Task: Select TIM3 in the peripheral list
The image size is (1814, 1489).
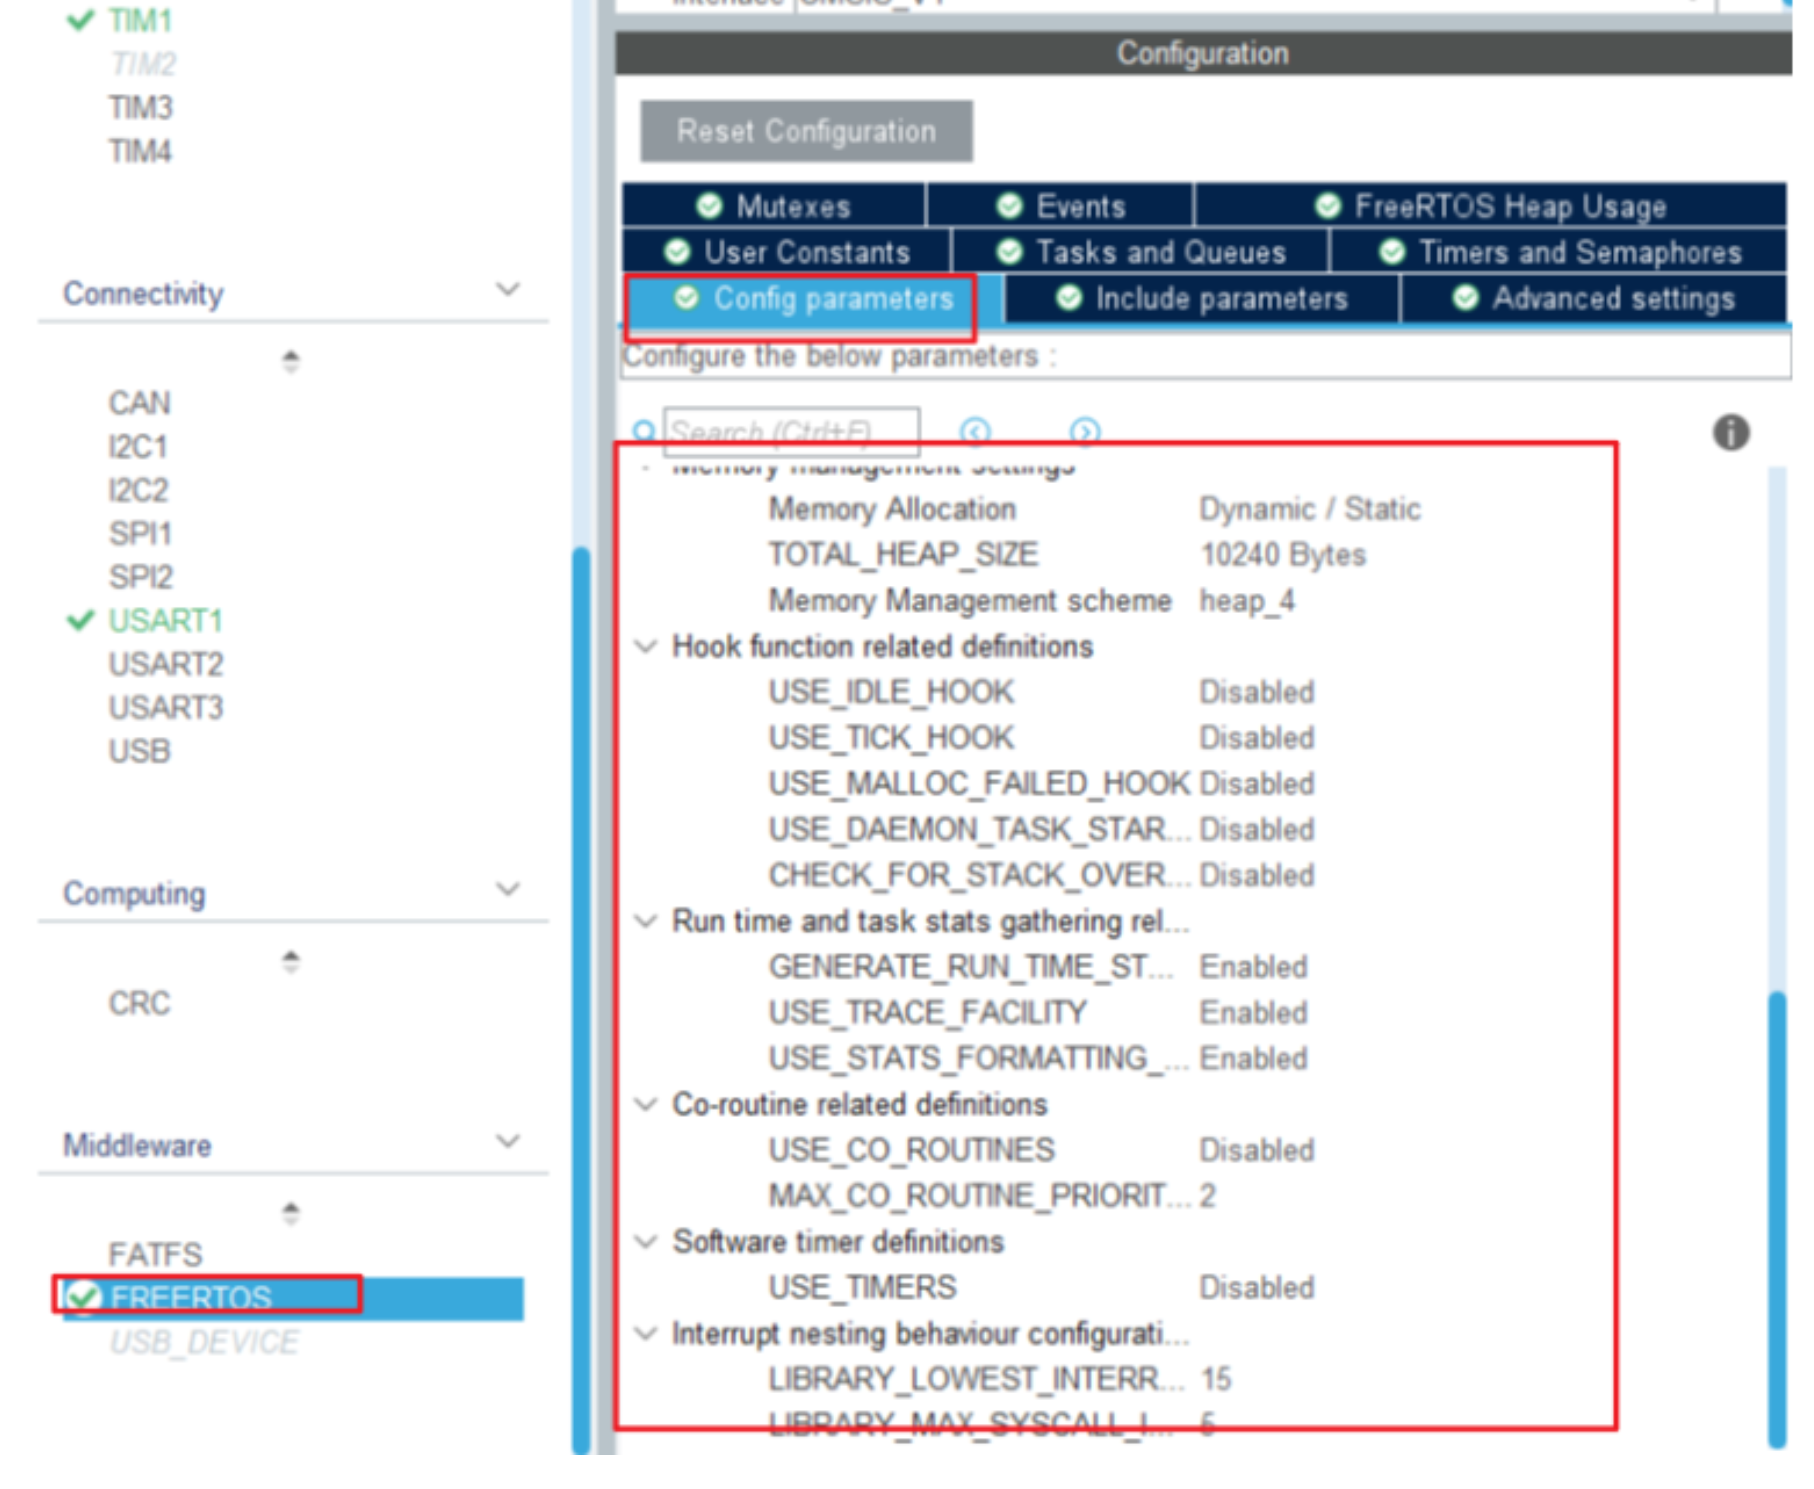Action: coord(140,107)
